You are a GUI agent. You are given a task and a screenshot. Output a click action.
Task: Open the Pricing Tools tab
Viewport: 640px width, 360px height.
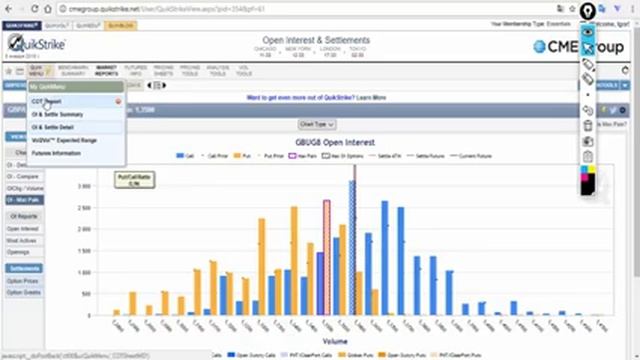tap(190, 71)
